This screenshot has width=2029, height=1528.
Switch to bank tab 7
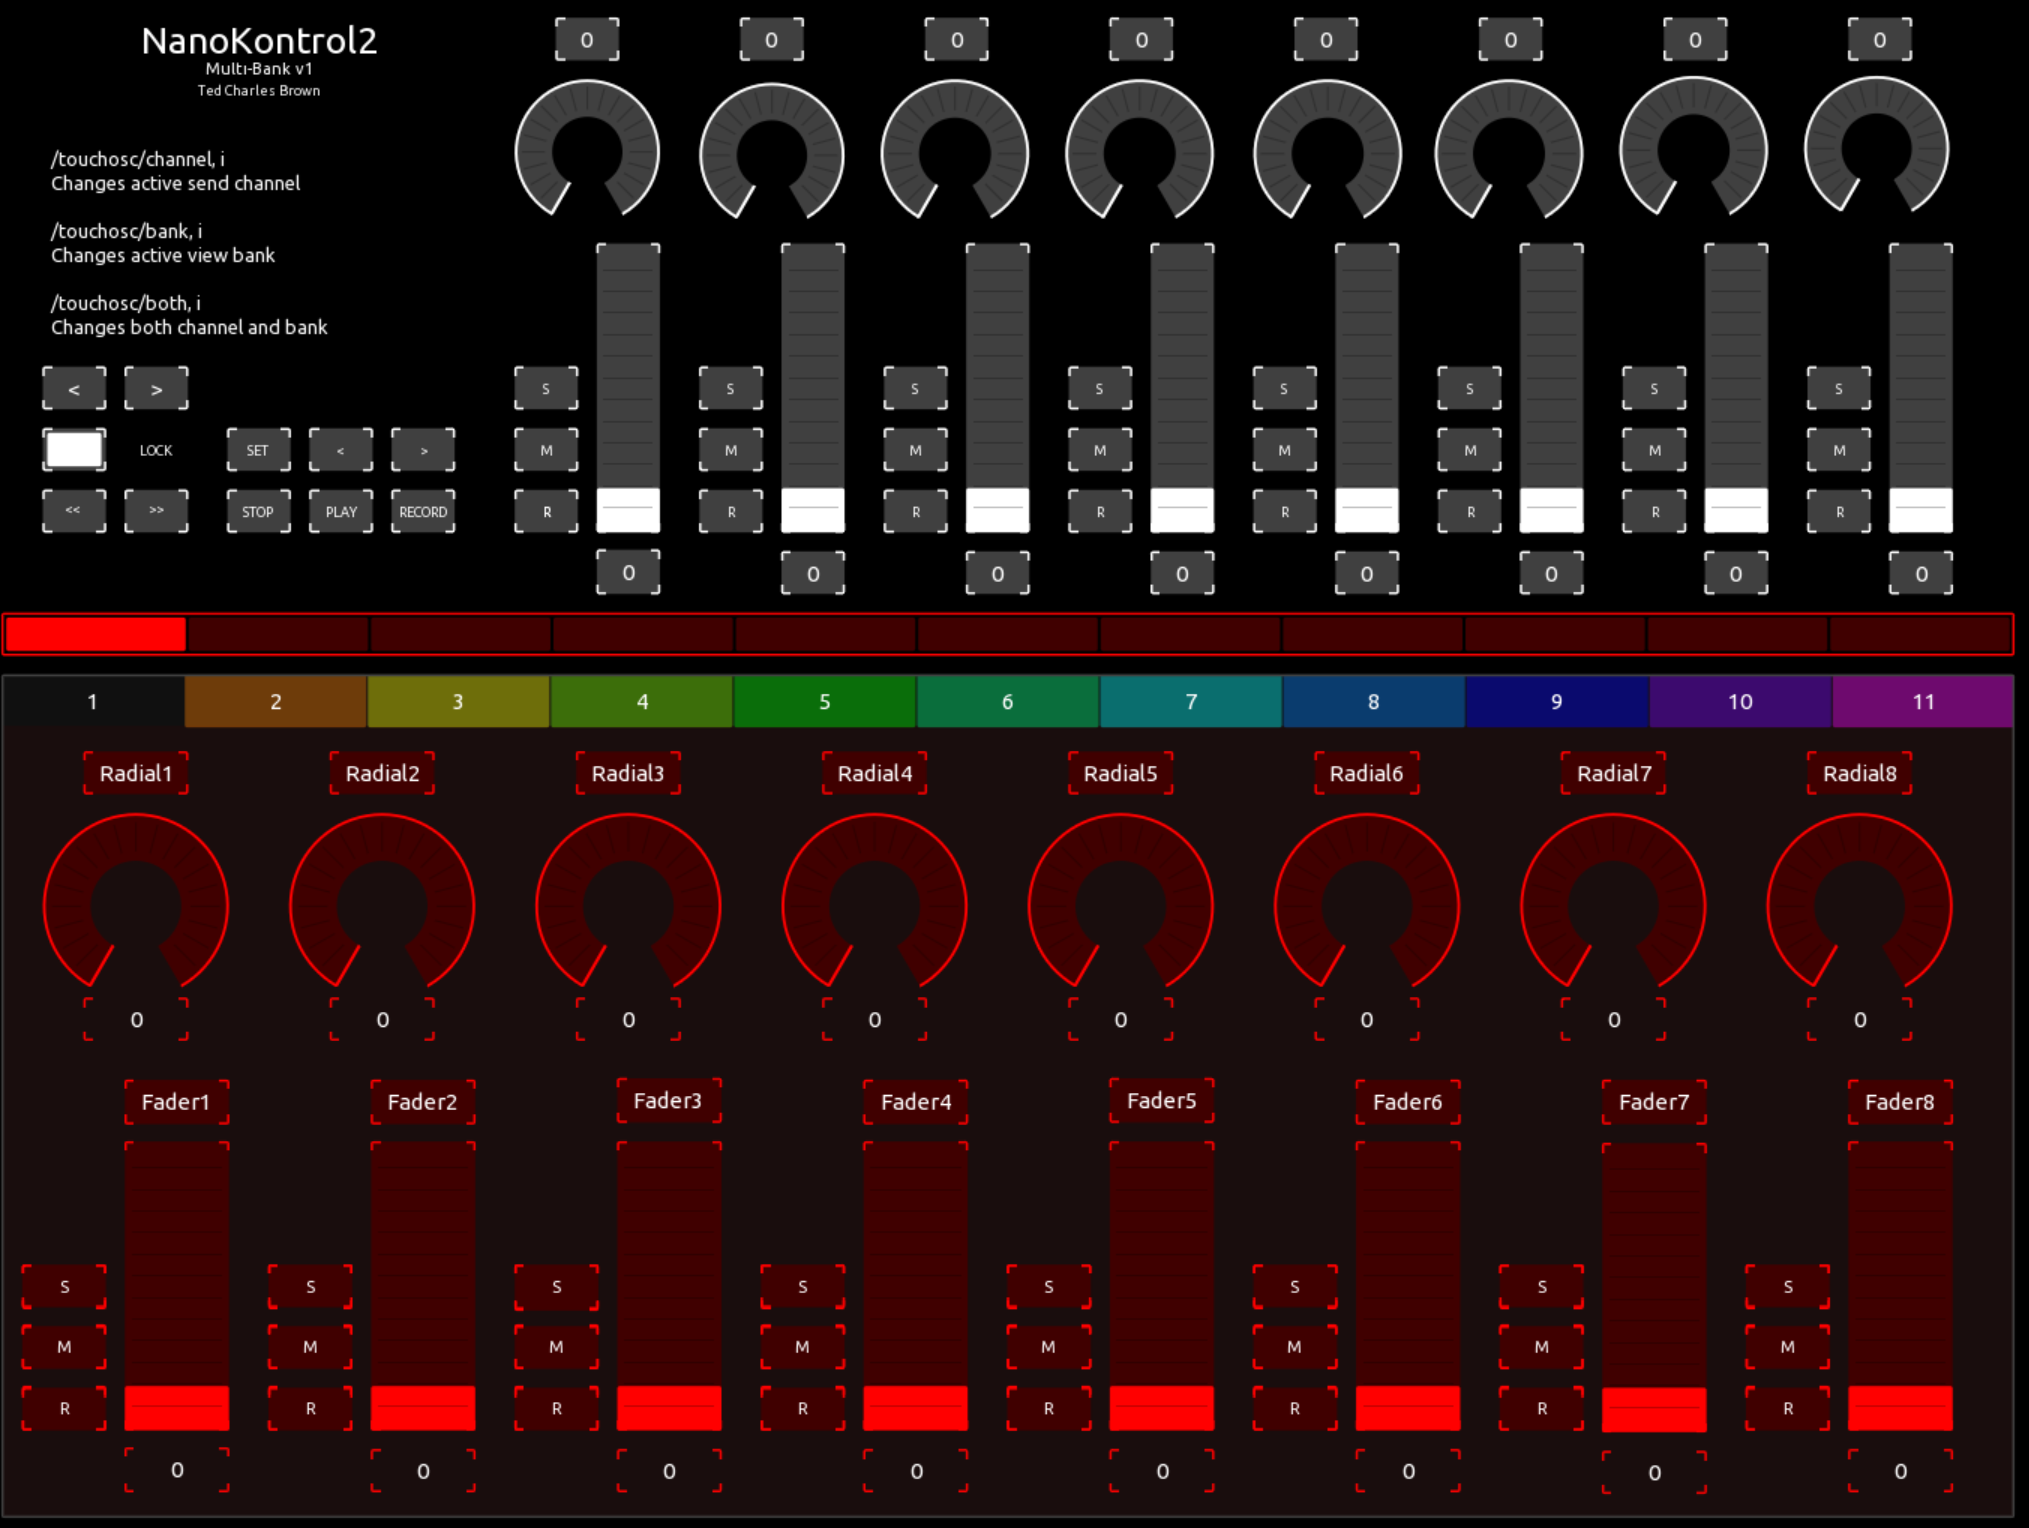[x=1190, y=702]
